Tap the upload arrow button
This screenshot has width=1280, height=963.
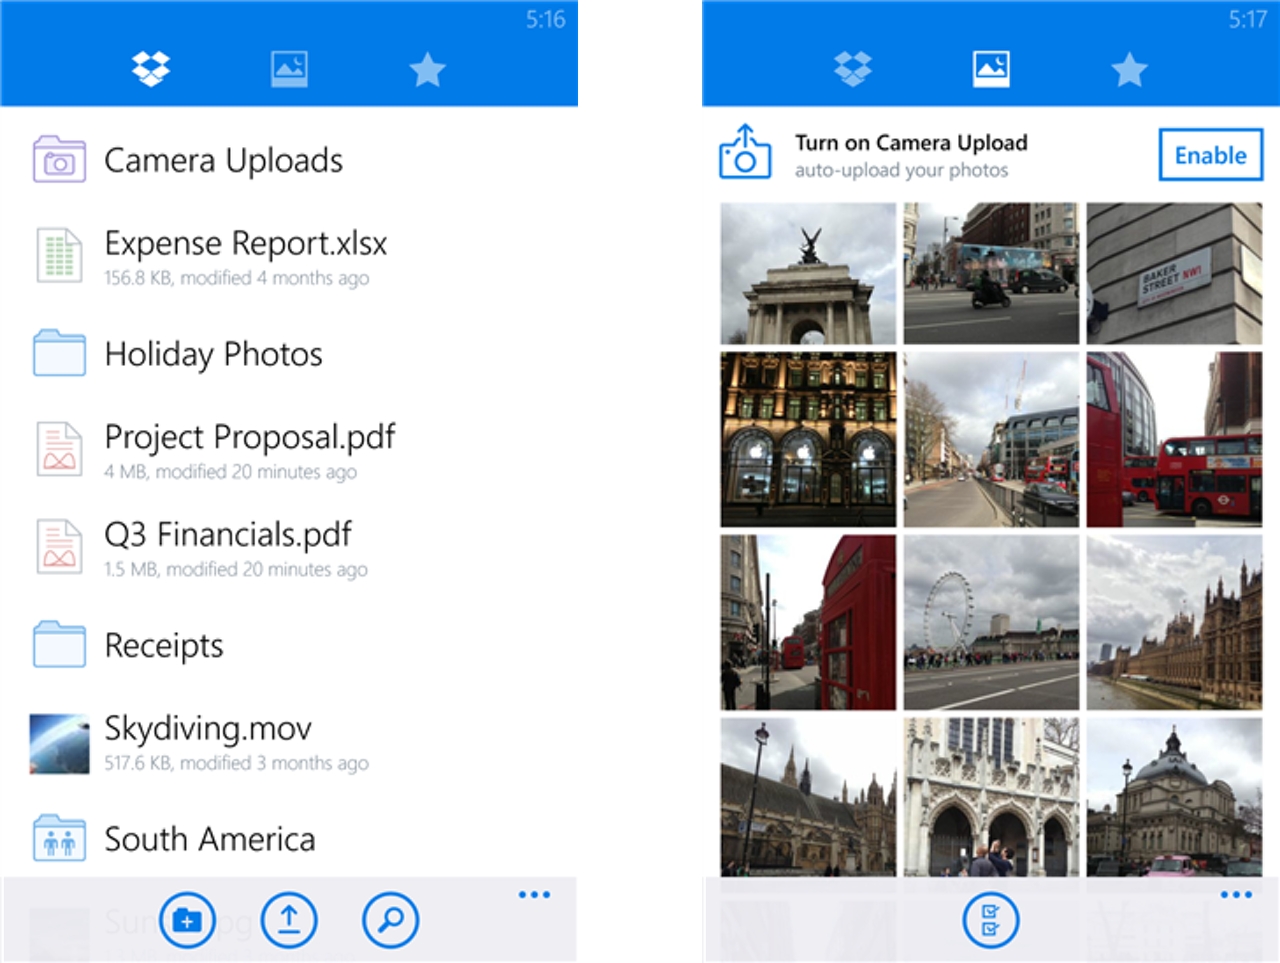tap(289, 920)
